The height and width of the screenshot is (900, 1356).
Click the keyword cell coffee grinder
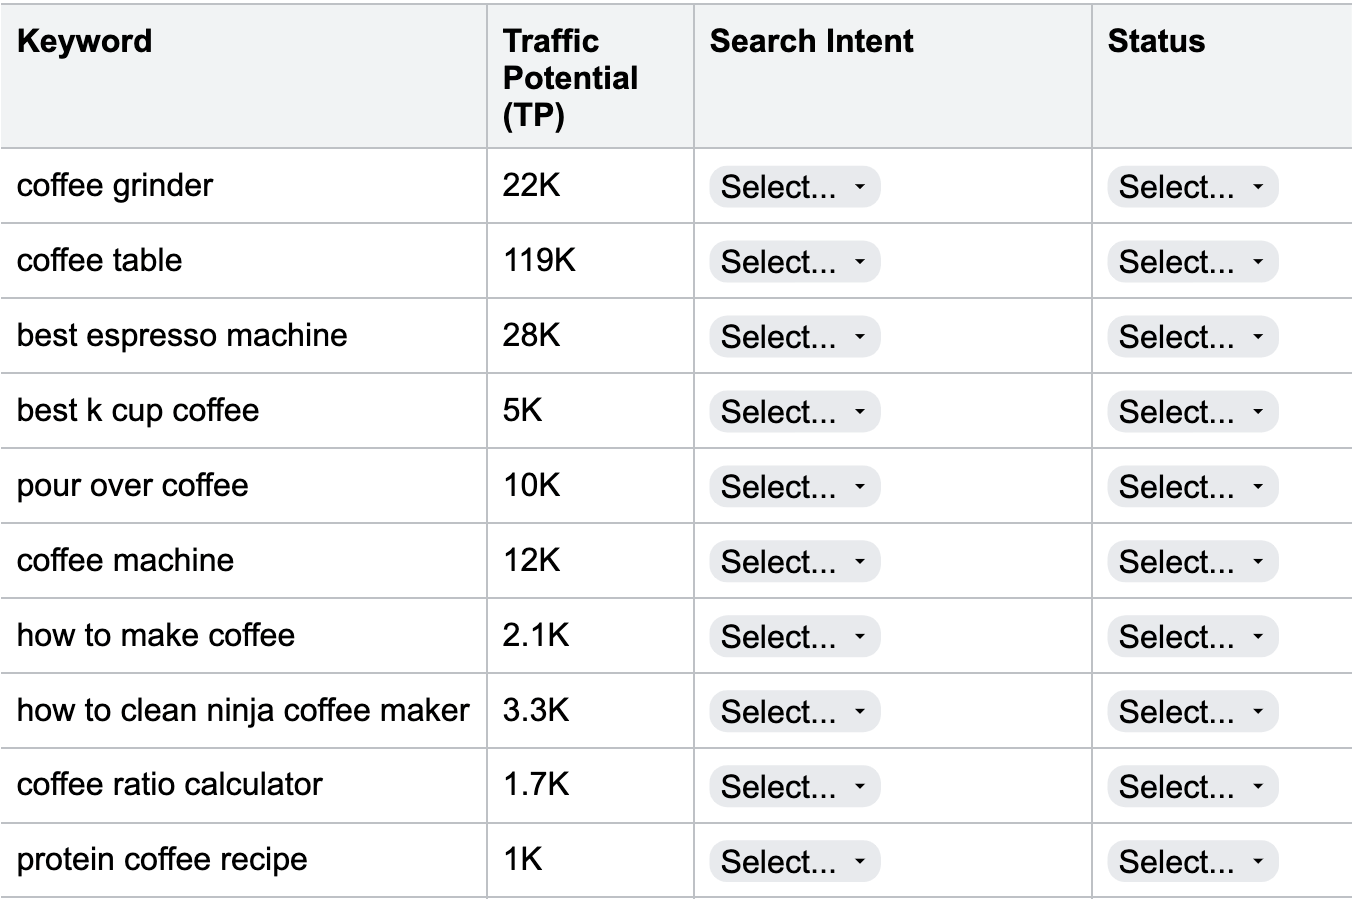113,186
